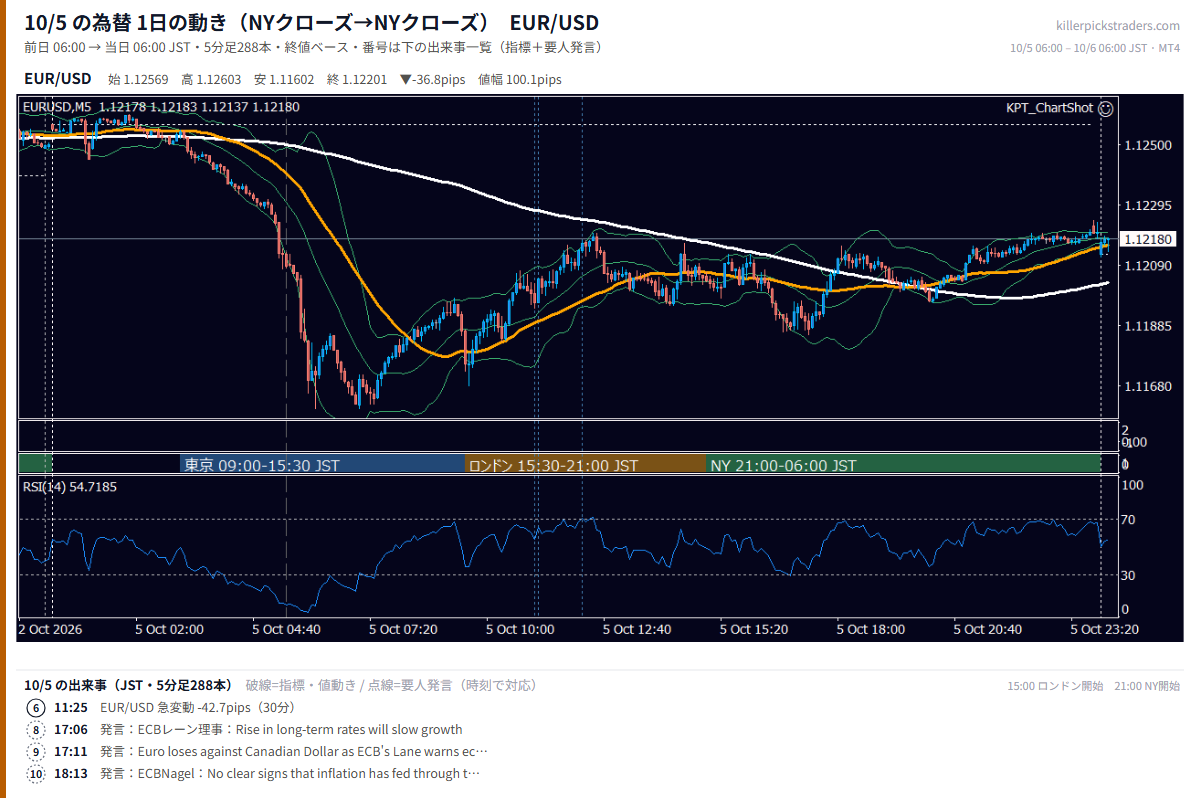Click the 10/5 の出来事 section heading
The width and height of the screenshot is (1200, 798).
point(128,685)
